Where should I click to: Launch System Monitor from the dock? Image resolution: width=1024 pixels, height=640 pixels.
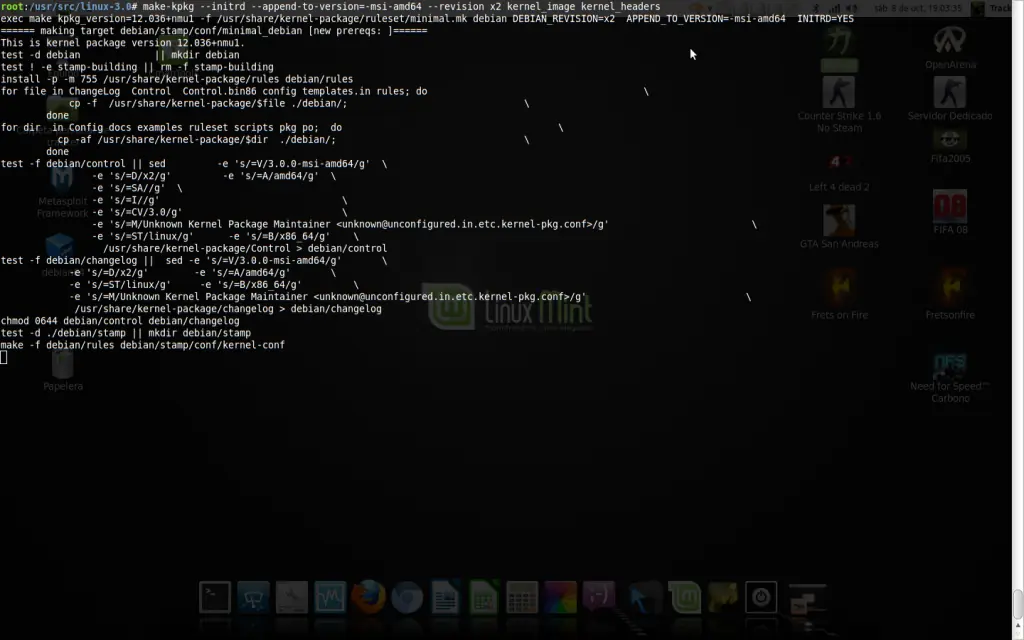[x=330, y=597]
